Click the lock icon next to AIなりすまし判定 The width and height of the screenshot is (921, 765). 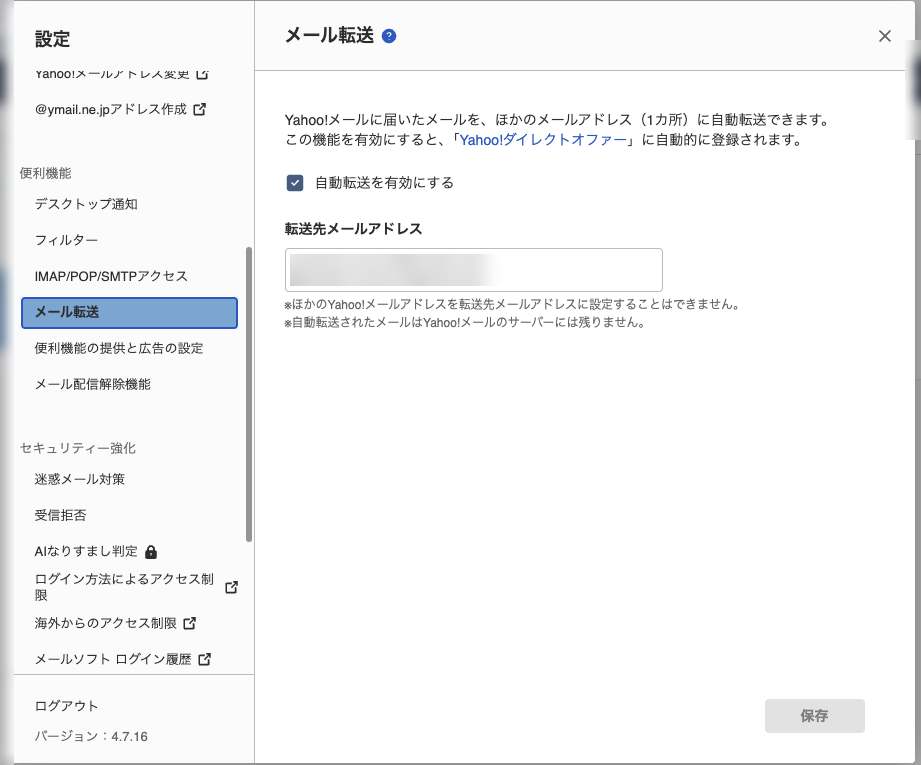pos(151,552)
